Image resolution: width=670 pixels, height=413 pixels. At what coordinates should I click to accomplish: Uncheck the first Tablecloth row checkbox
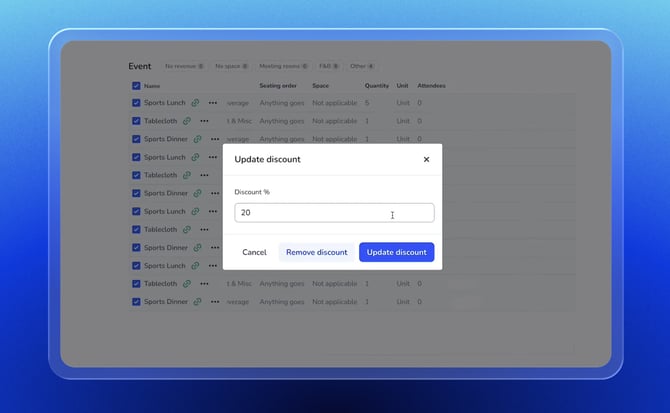coord(136,121)
